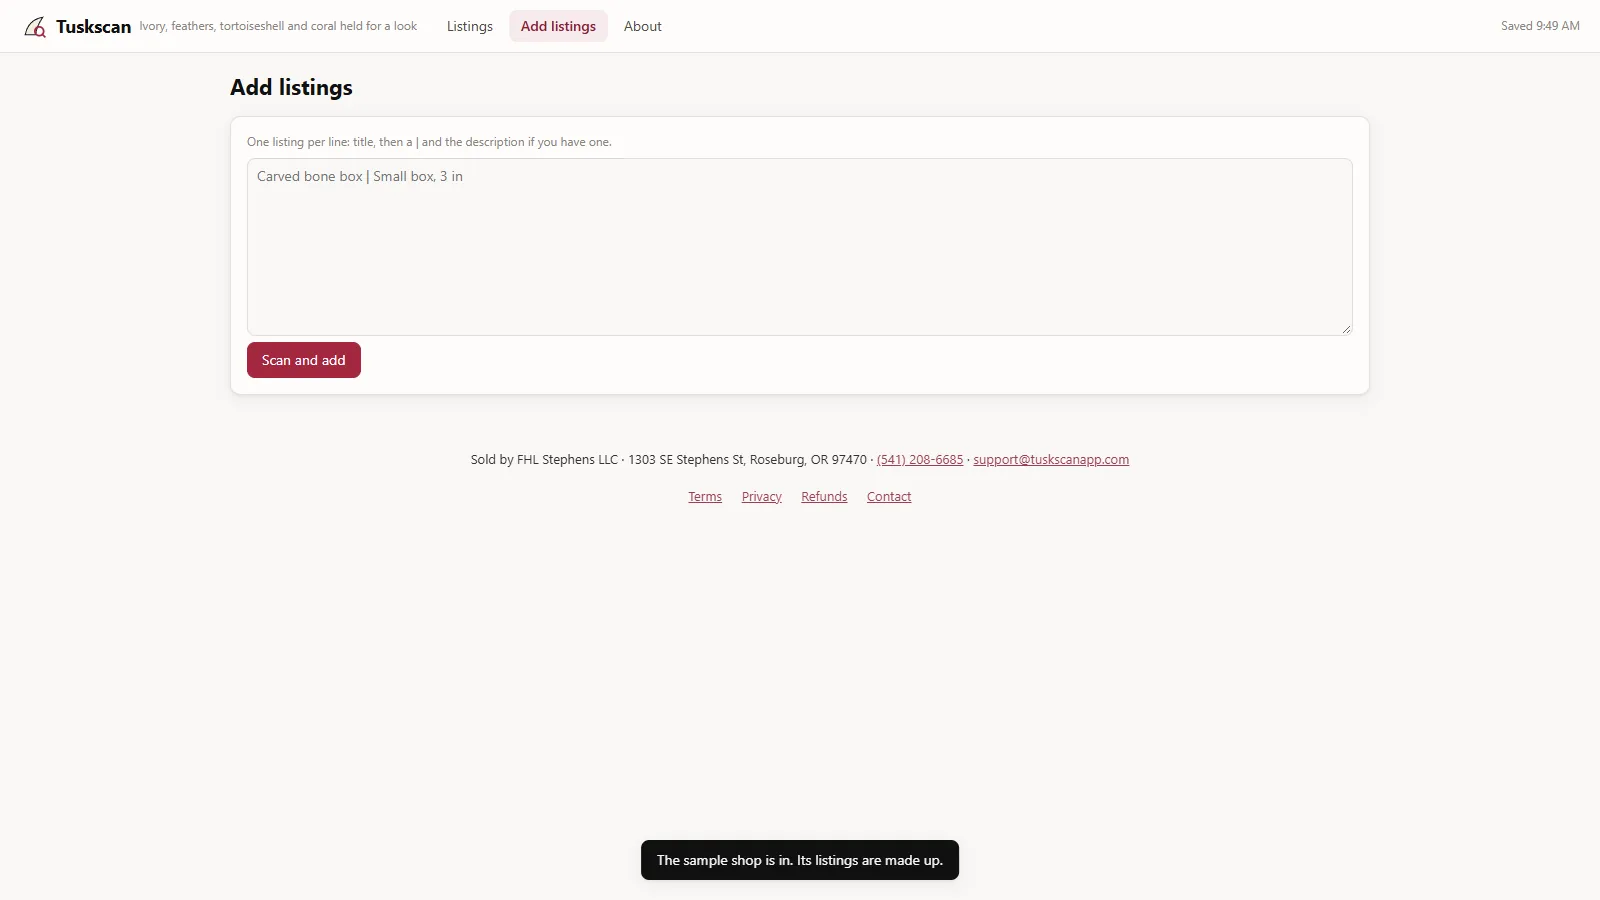Focus the listings textarea

(x=800, y=247)
